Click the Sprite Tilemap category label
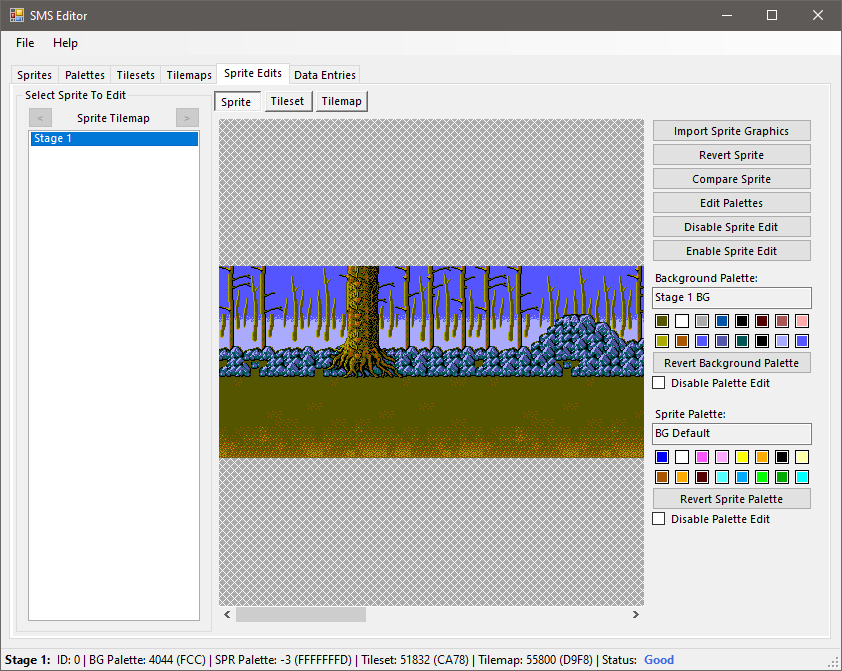 [x=113, y=118]
